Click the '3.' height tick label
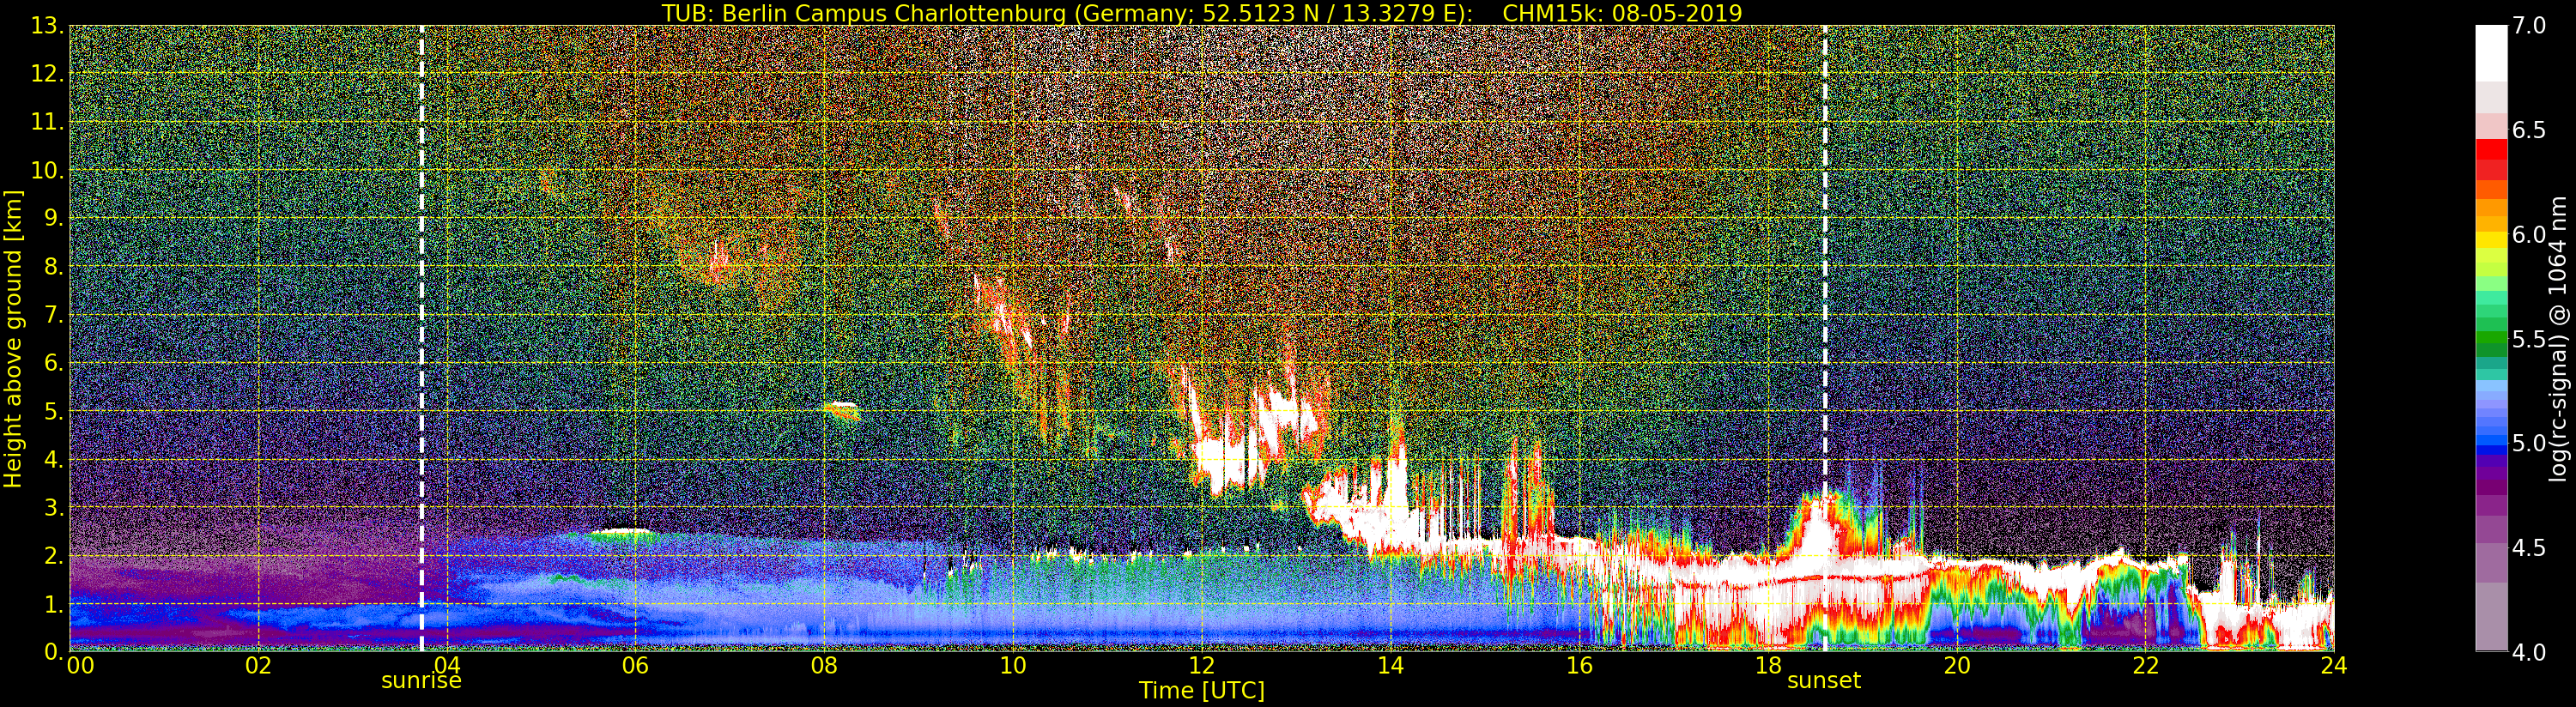Screen dimensions: 2576x707 coord(53,507)
